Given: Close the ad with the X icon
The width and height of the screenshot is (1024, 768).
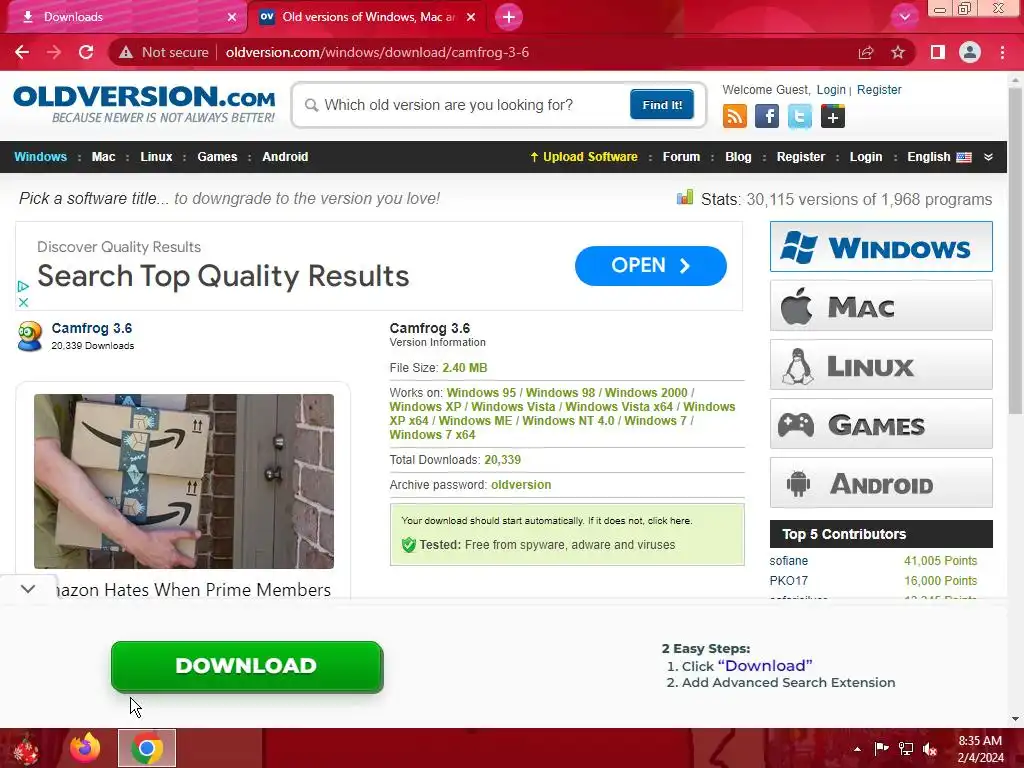Looking at the screenshot, I should pos(23,302).
